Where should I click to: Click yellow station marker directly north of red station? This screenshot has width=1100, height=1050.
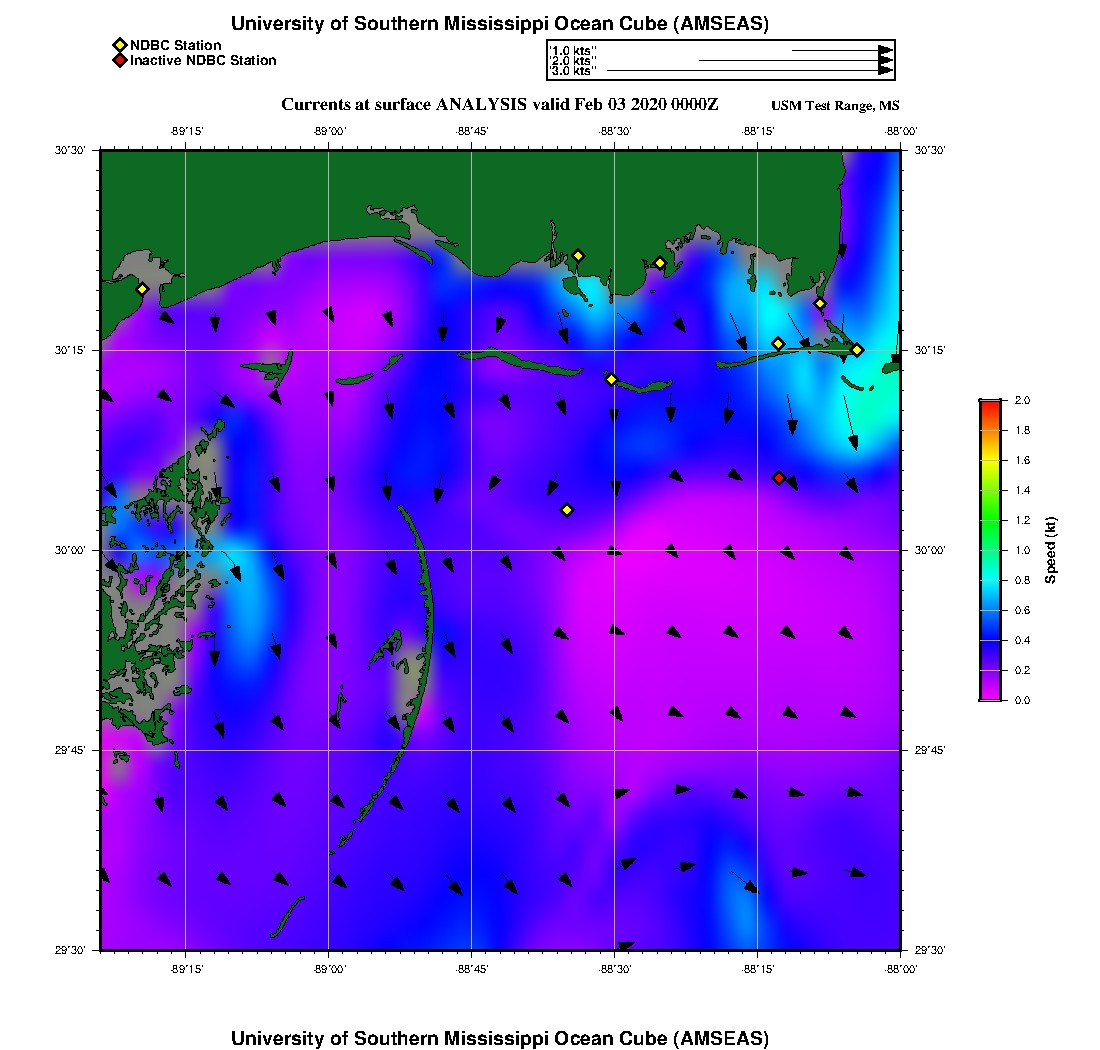click(778, 344)
